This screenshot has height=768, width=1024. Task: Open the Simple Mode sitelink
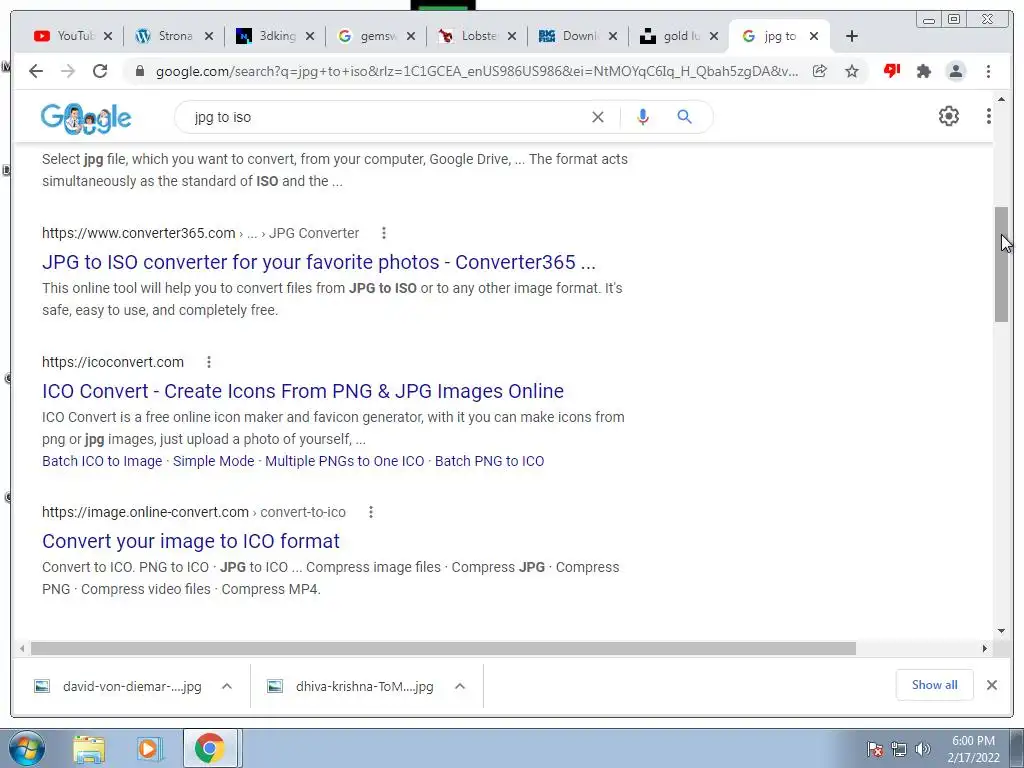[214, 461]
